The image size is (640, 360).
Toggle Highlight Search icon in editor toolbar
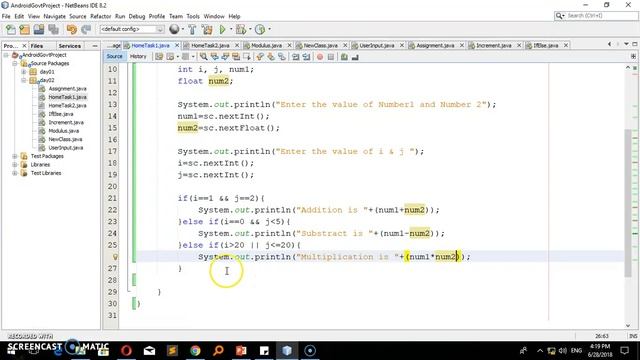[236, 57]
